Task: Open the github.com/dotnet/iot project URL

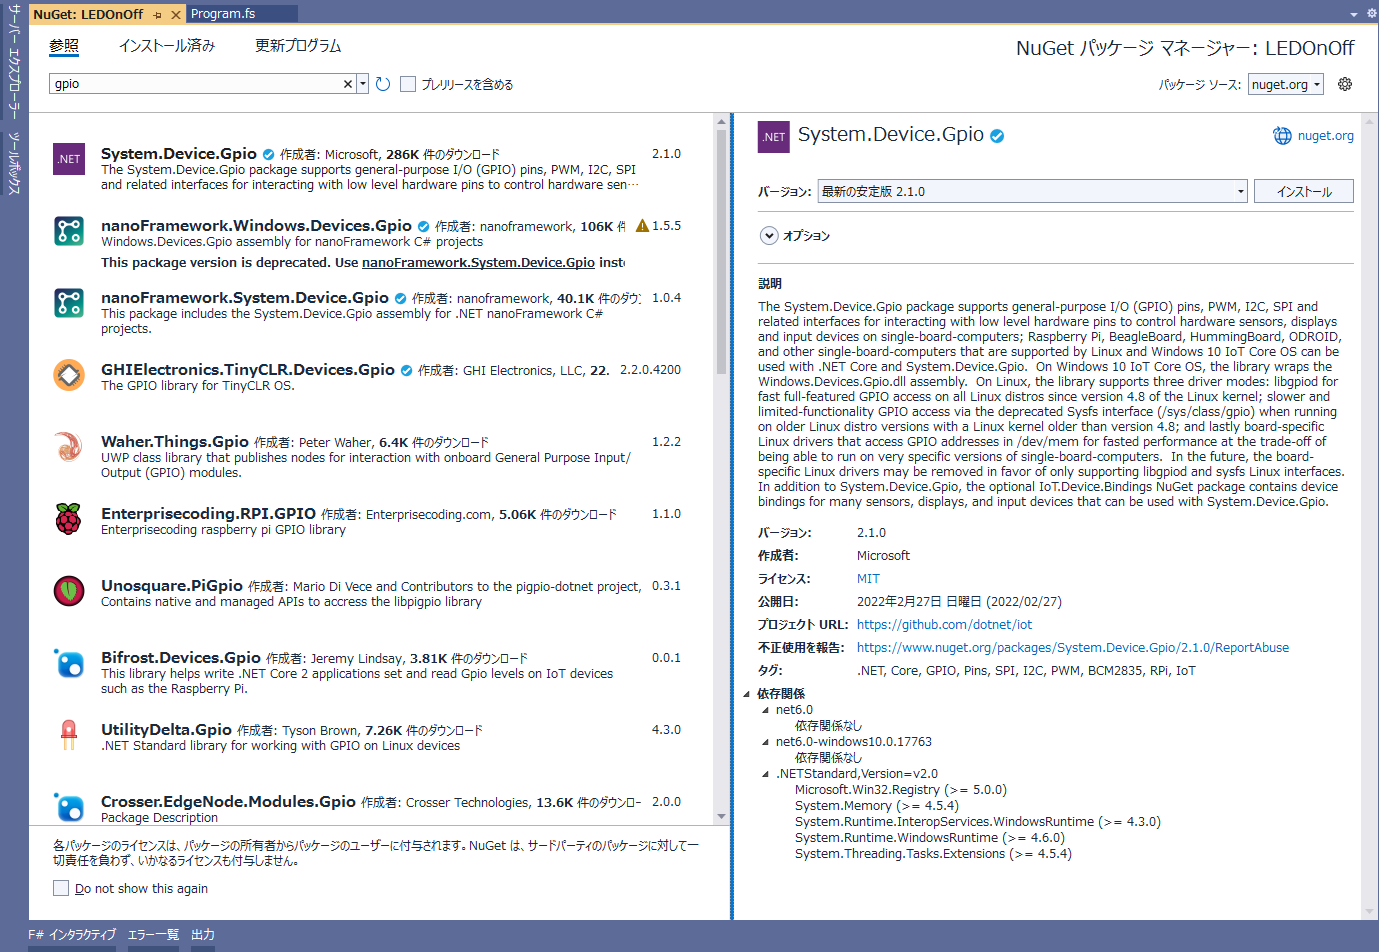Action: (944, 624)
